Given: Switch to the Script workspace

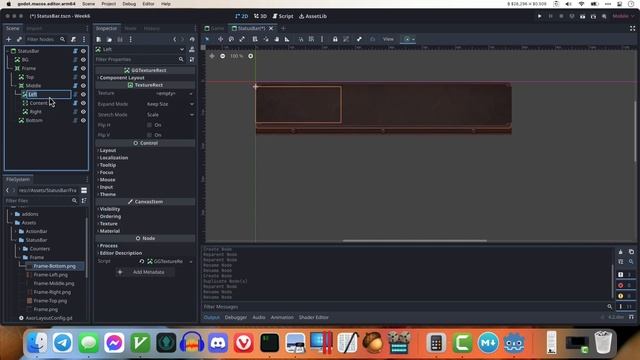Looking at the screenshot, I should pos(283,16).
